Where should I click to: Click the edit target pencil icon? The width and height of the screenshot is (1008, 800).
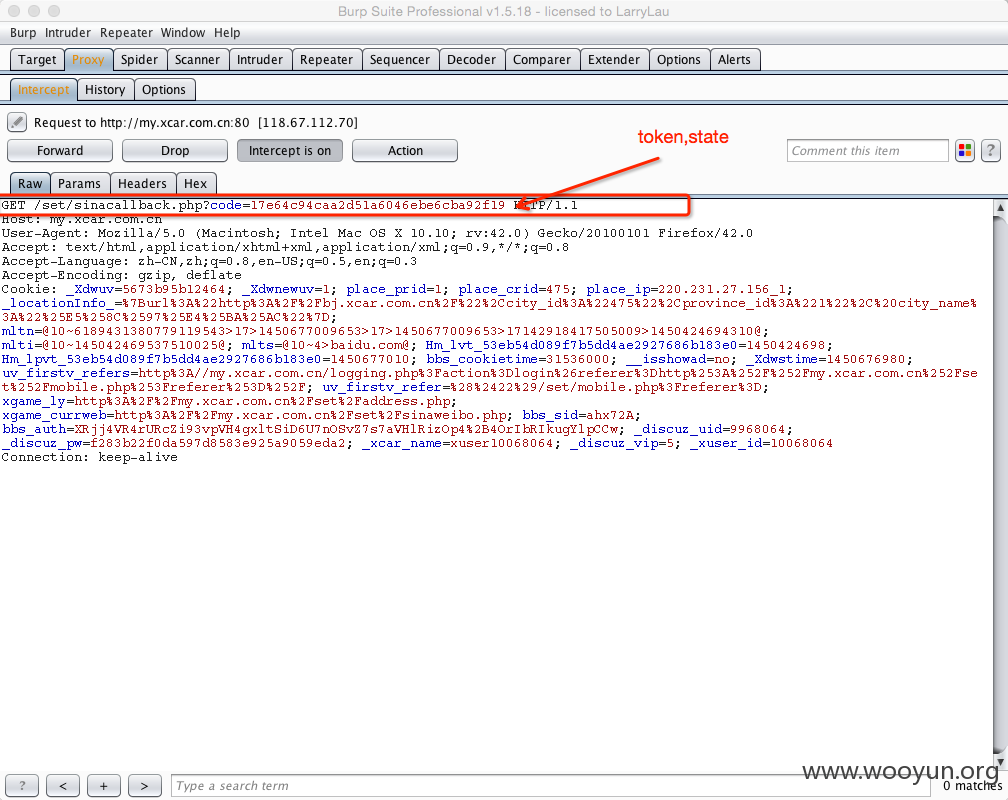point(17,122)
